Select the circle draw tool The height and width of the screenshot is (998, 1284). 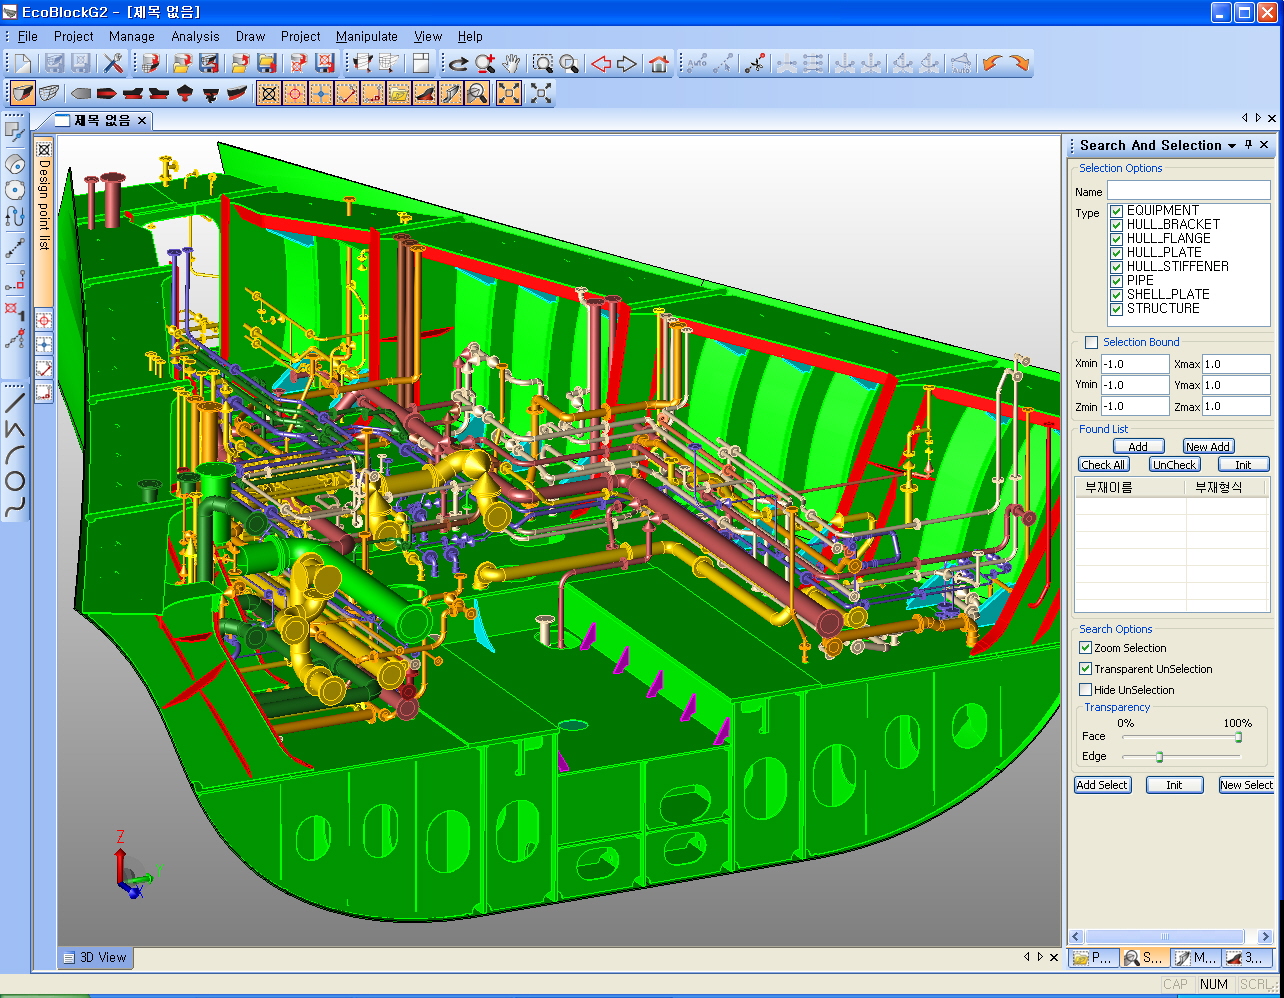click(x=15, y=481)
